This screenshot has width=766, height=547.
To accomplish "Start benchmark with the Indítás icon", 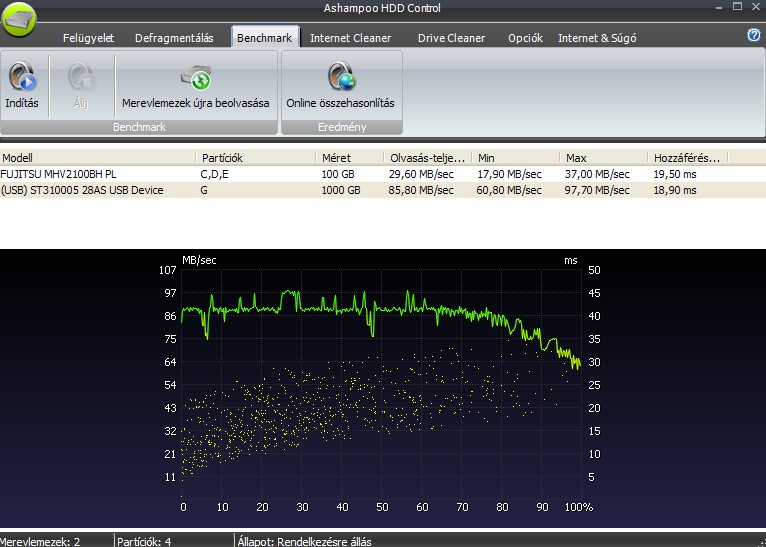I will (22, 76).
